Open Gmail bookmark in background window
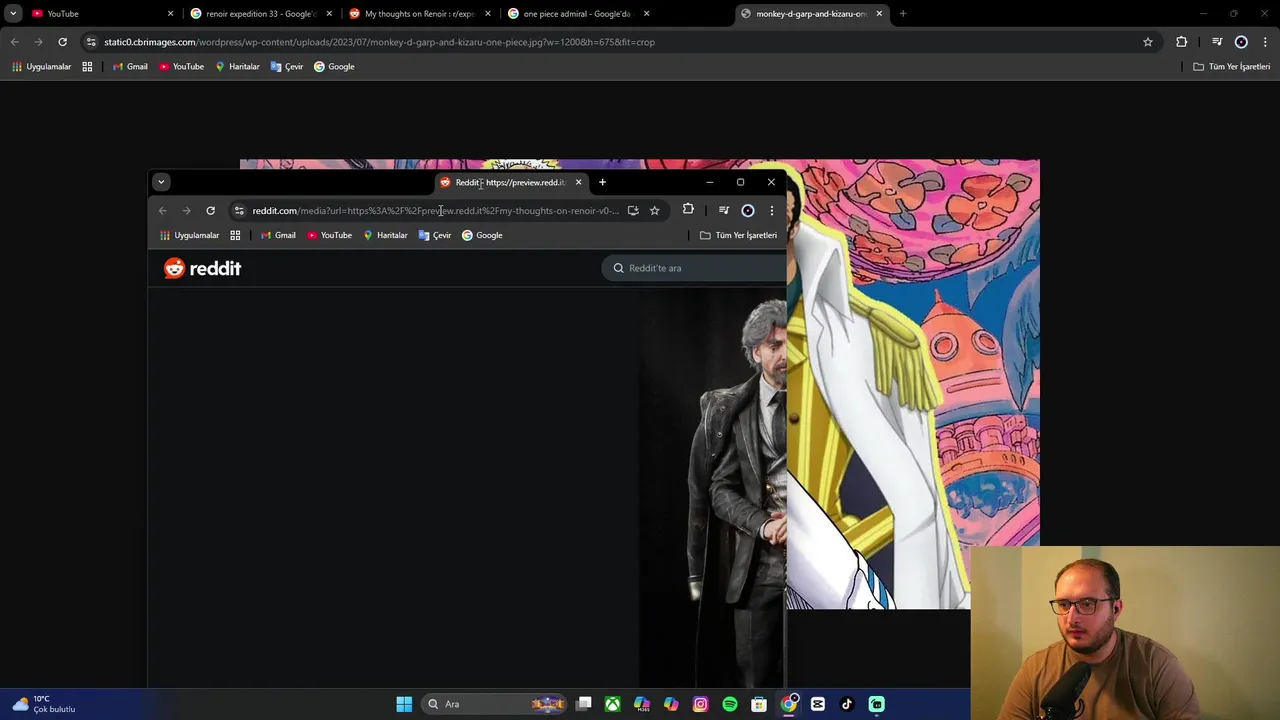1280x720 pixels. [x=130, y=66]
